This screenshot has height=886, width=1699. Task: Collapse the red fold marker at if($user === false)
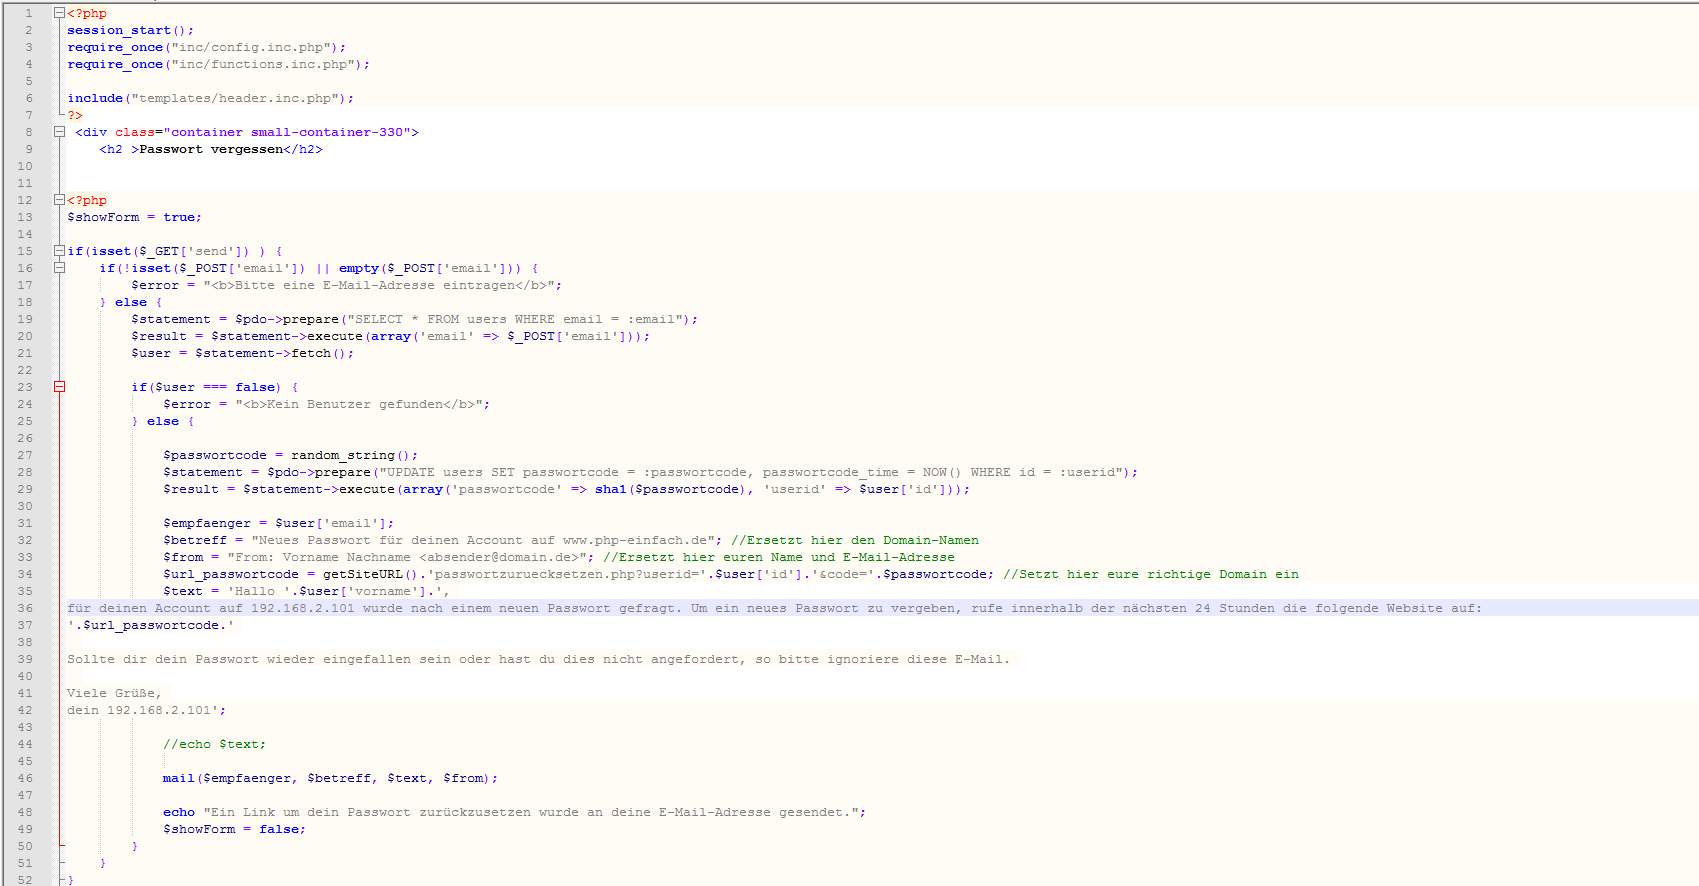pyautogui.click(x=59, y=387)
